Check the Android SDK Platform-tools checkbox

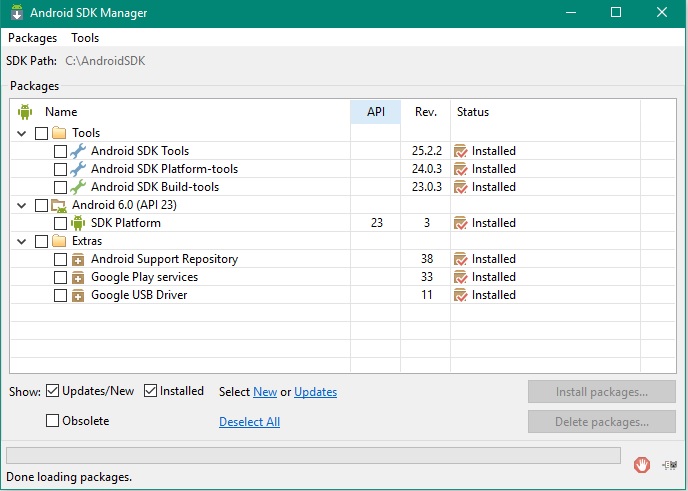tap(60, 169)
